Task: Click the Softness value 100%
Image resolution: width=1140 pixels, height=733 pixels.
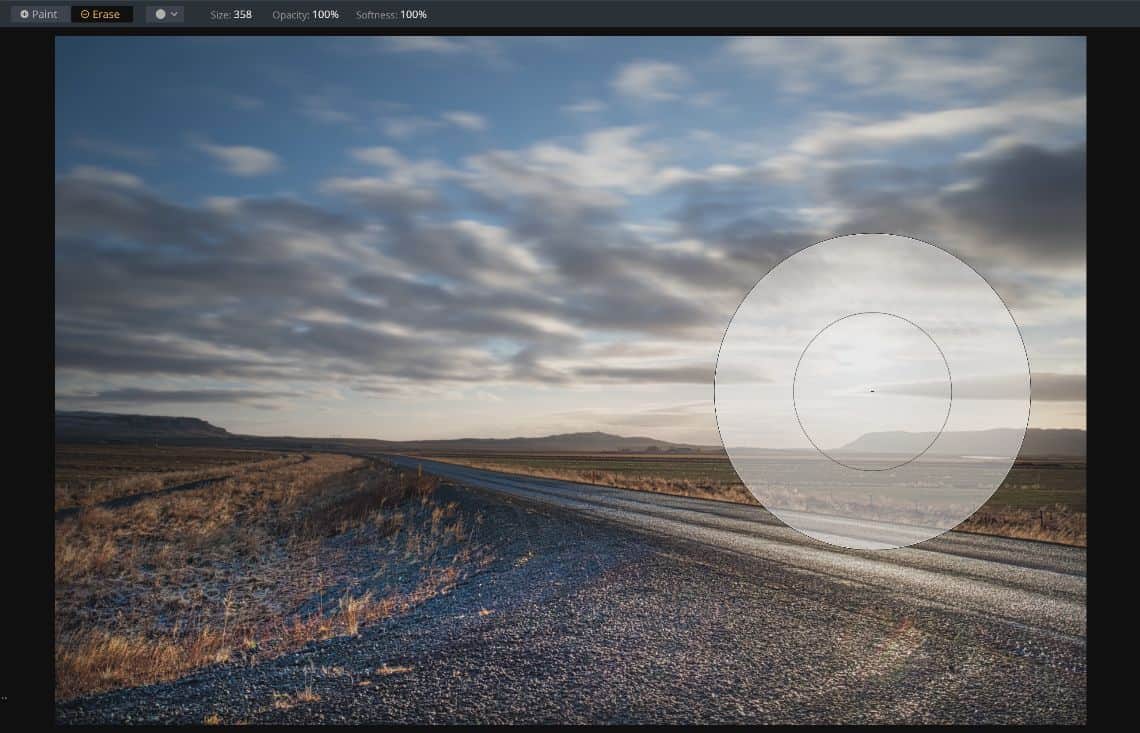Action: [413, 15]
